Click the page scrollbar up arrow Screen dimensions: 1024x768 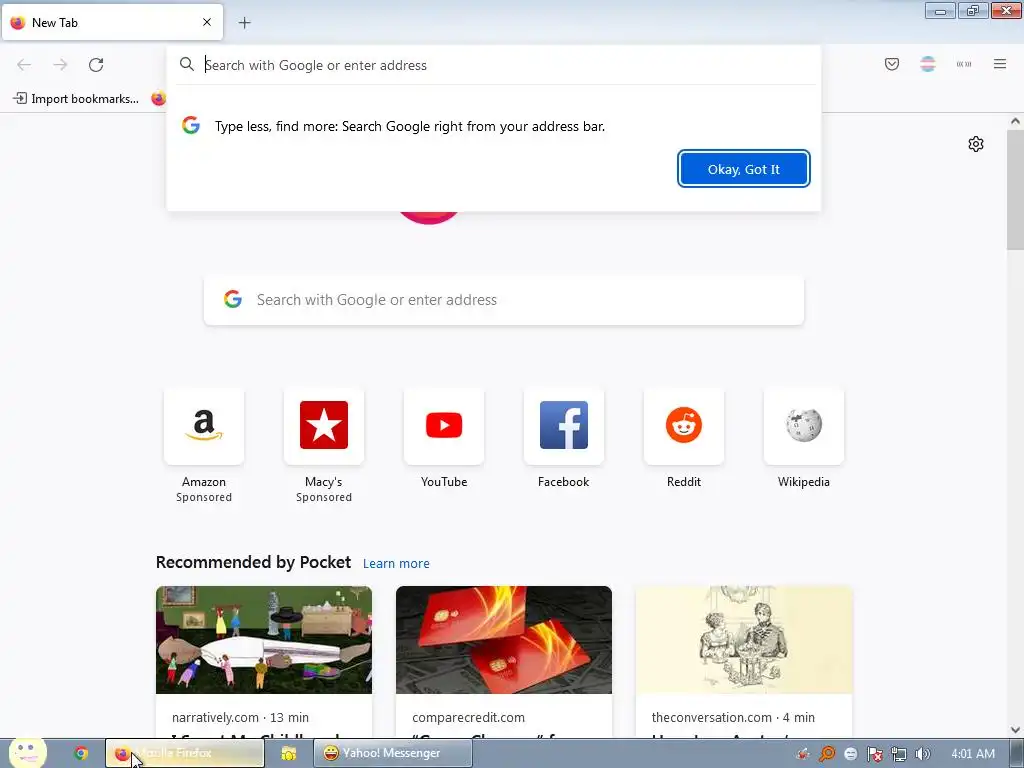click(x=1015, y=121)
